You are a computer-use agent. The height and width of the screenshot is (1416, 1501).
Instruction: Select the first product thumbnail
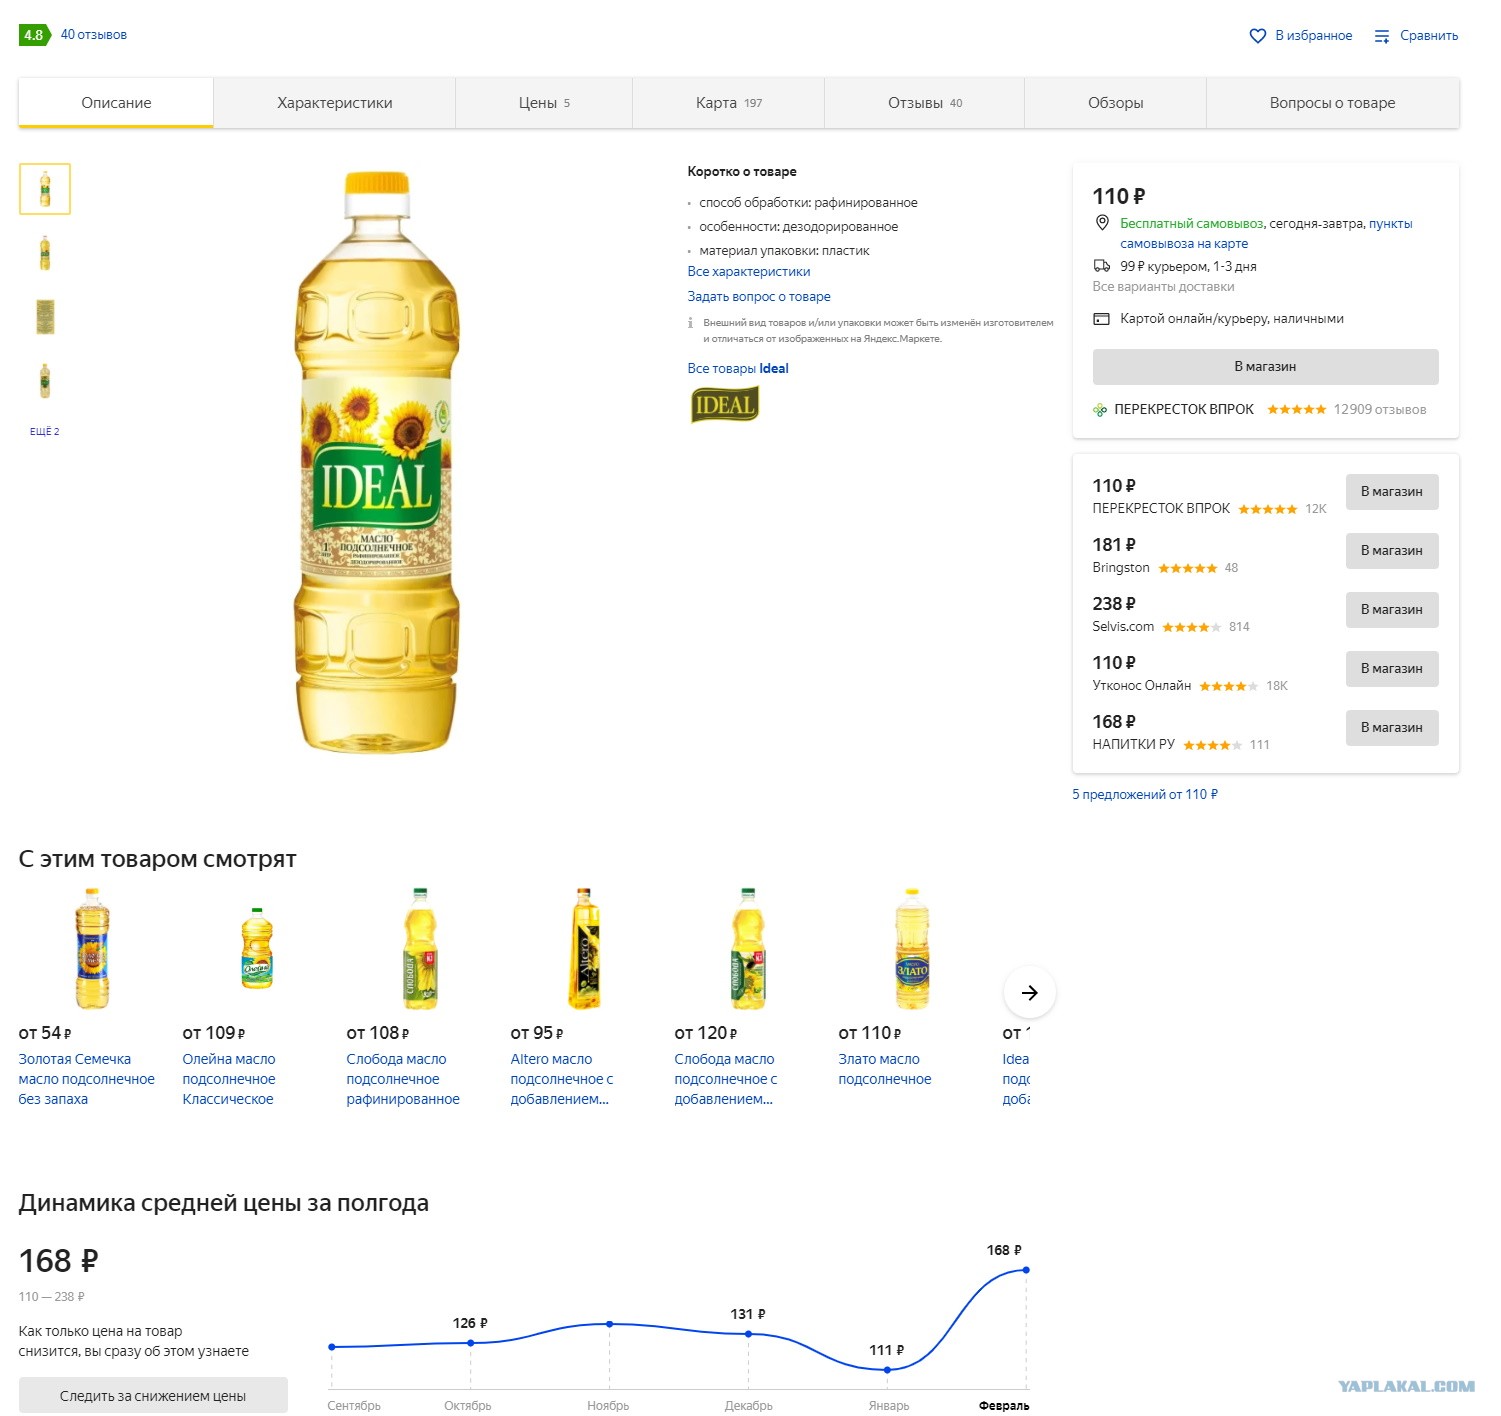coord(45,189)
